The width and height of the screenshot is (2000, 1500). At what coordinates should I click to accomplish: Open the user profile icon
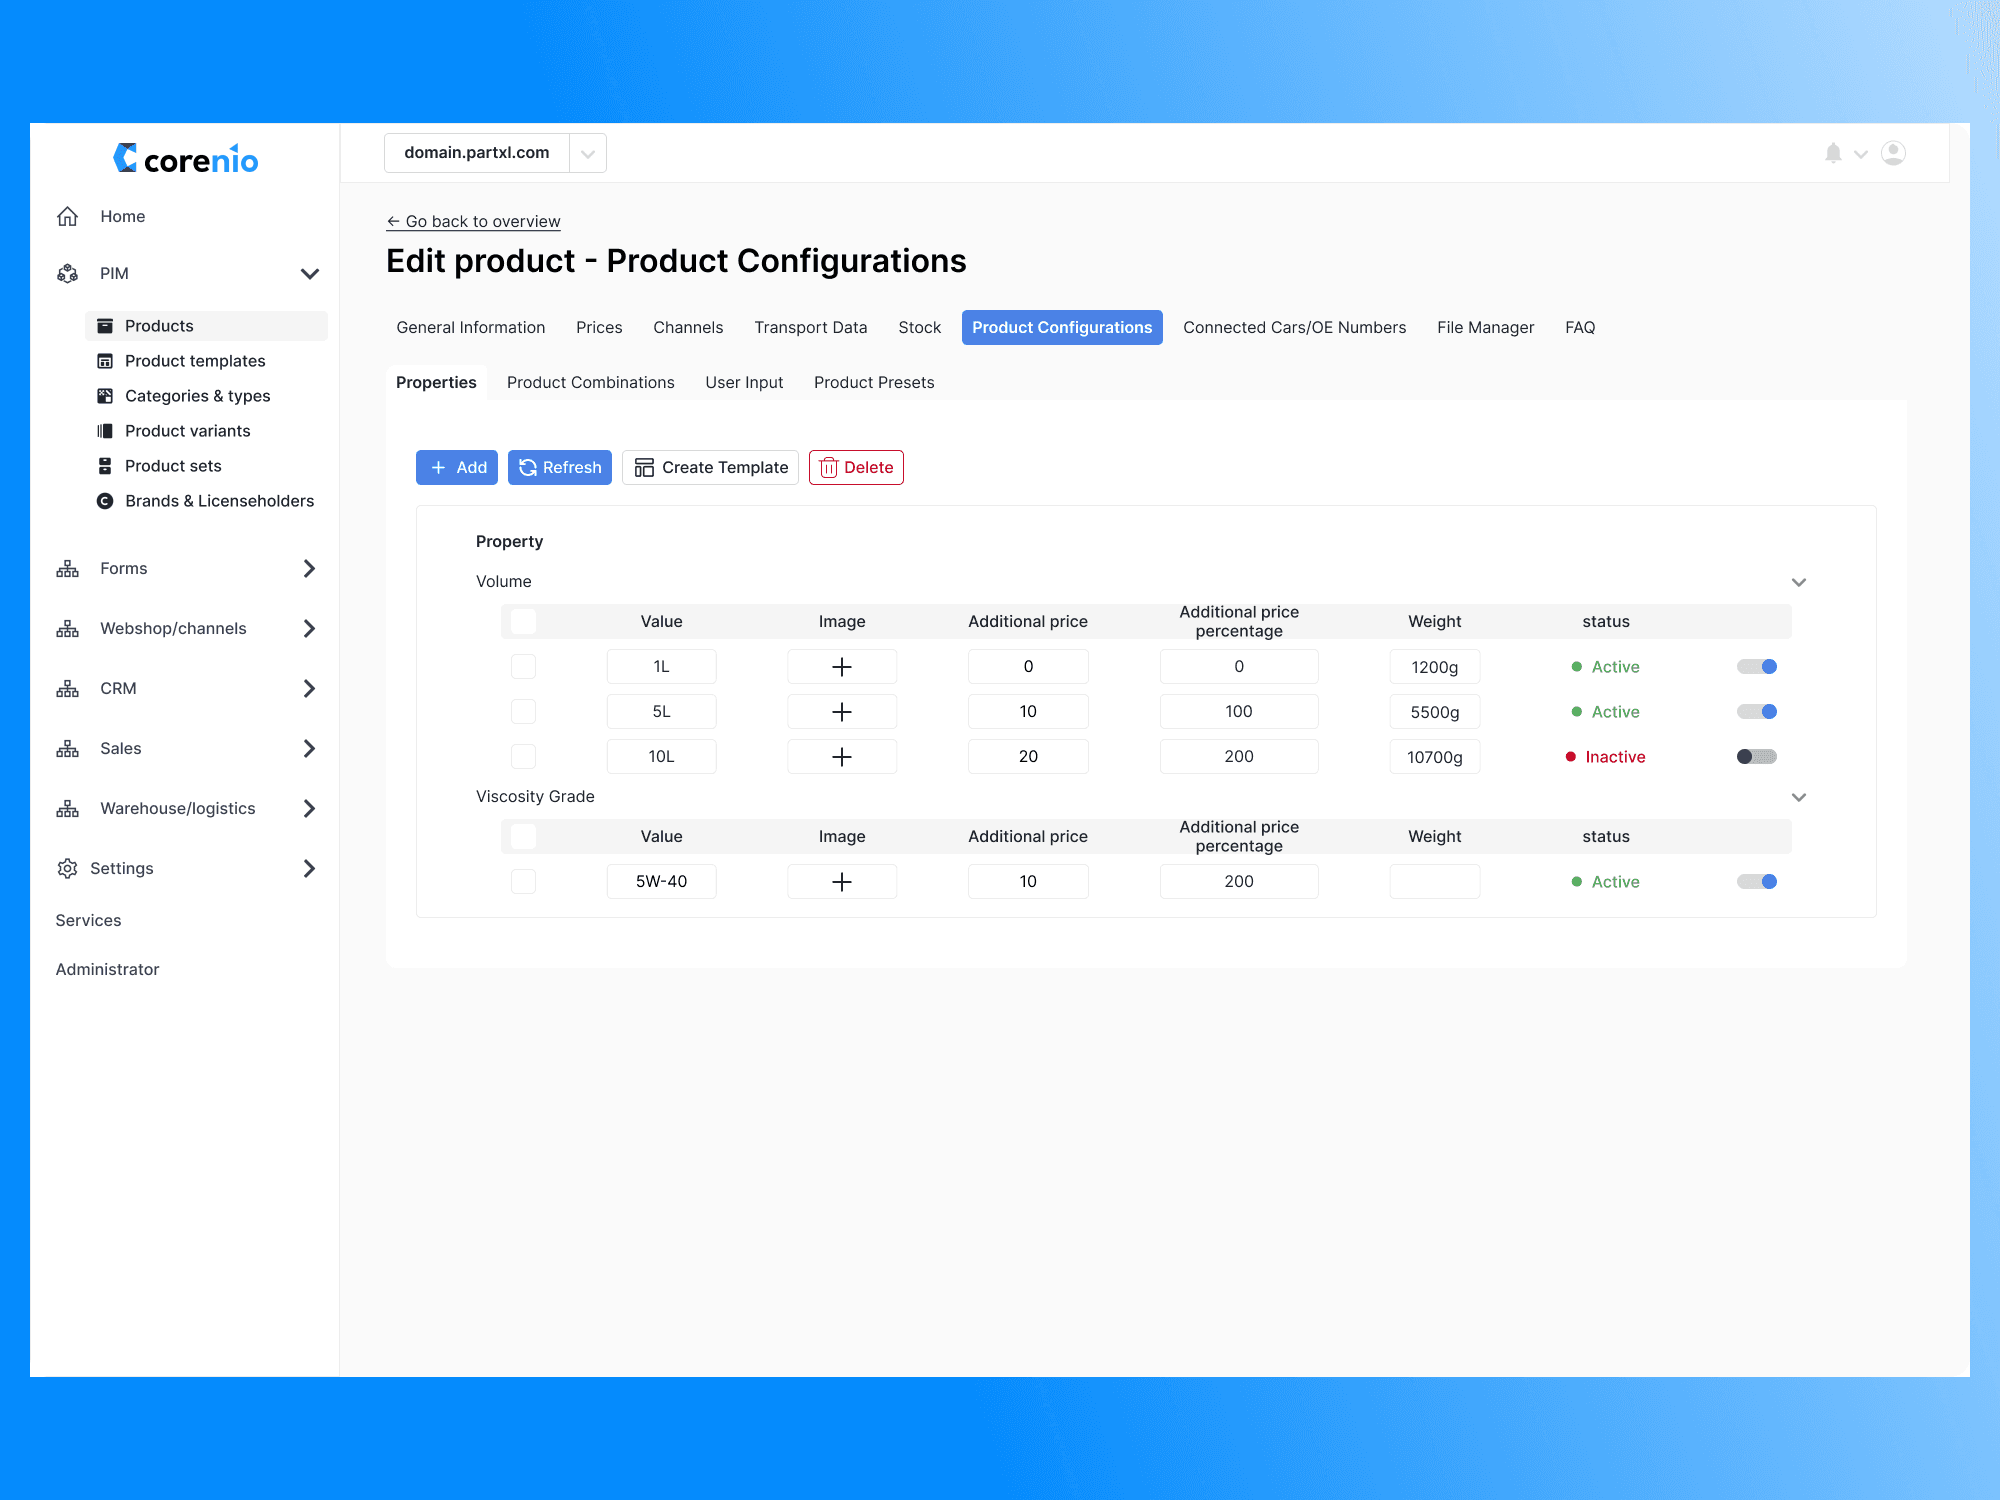click(1893, 153)
